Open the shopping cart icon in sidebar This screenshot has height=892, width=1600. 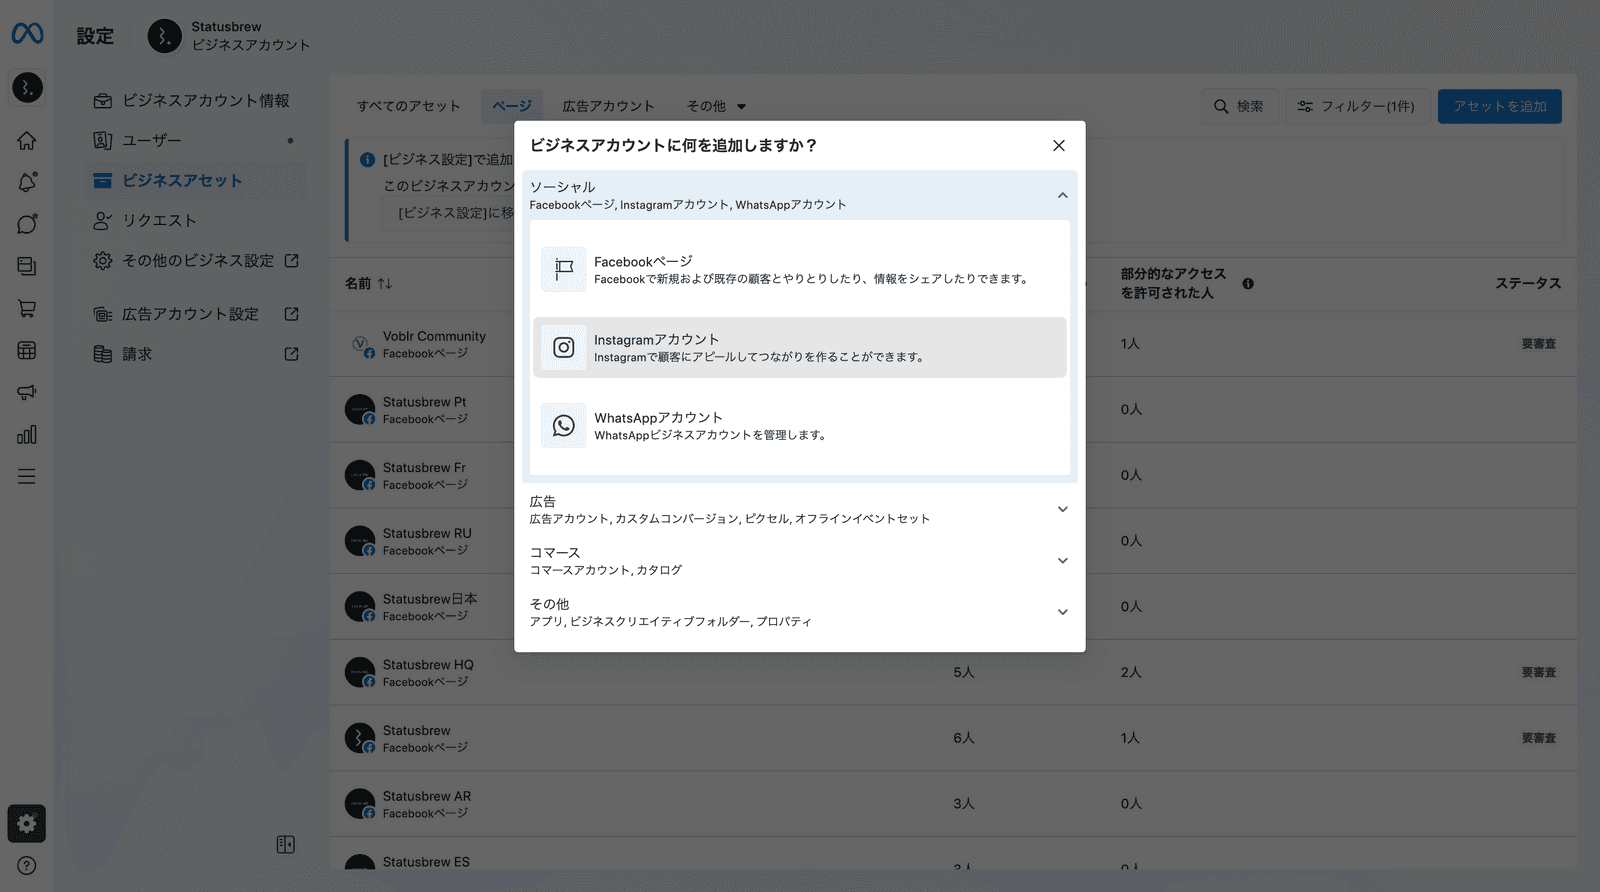27,308
